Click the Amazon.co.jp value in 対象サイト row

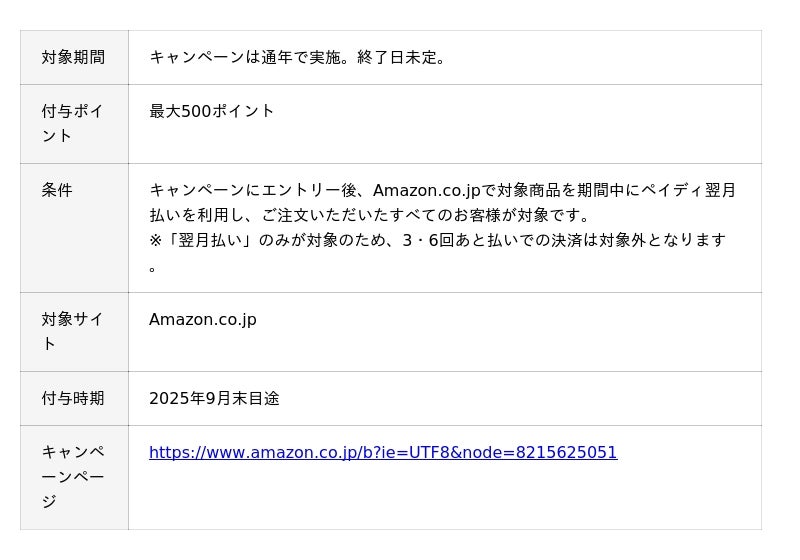(203, 320)
